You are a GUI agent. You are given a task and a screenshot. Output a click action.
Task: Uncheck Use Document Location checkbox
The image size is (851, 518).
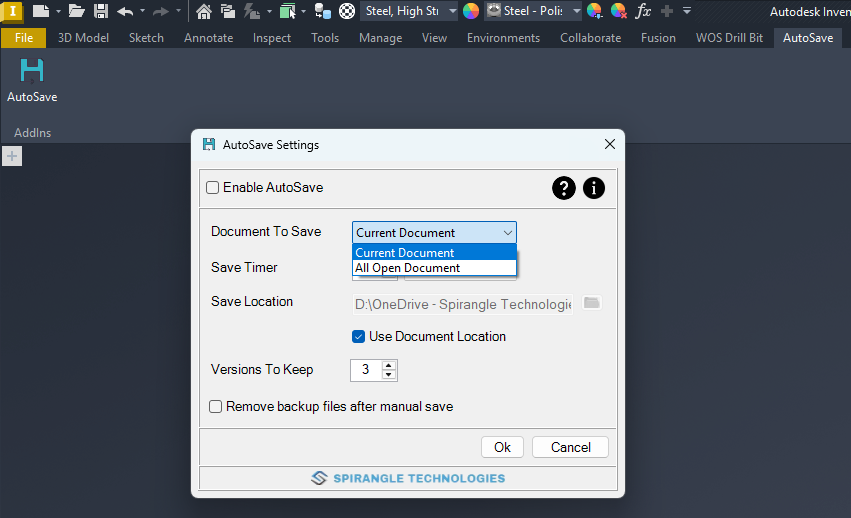coord(358,337)
